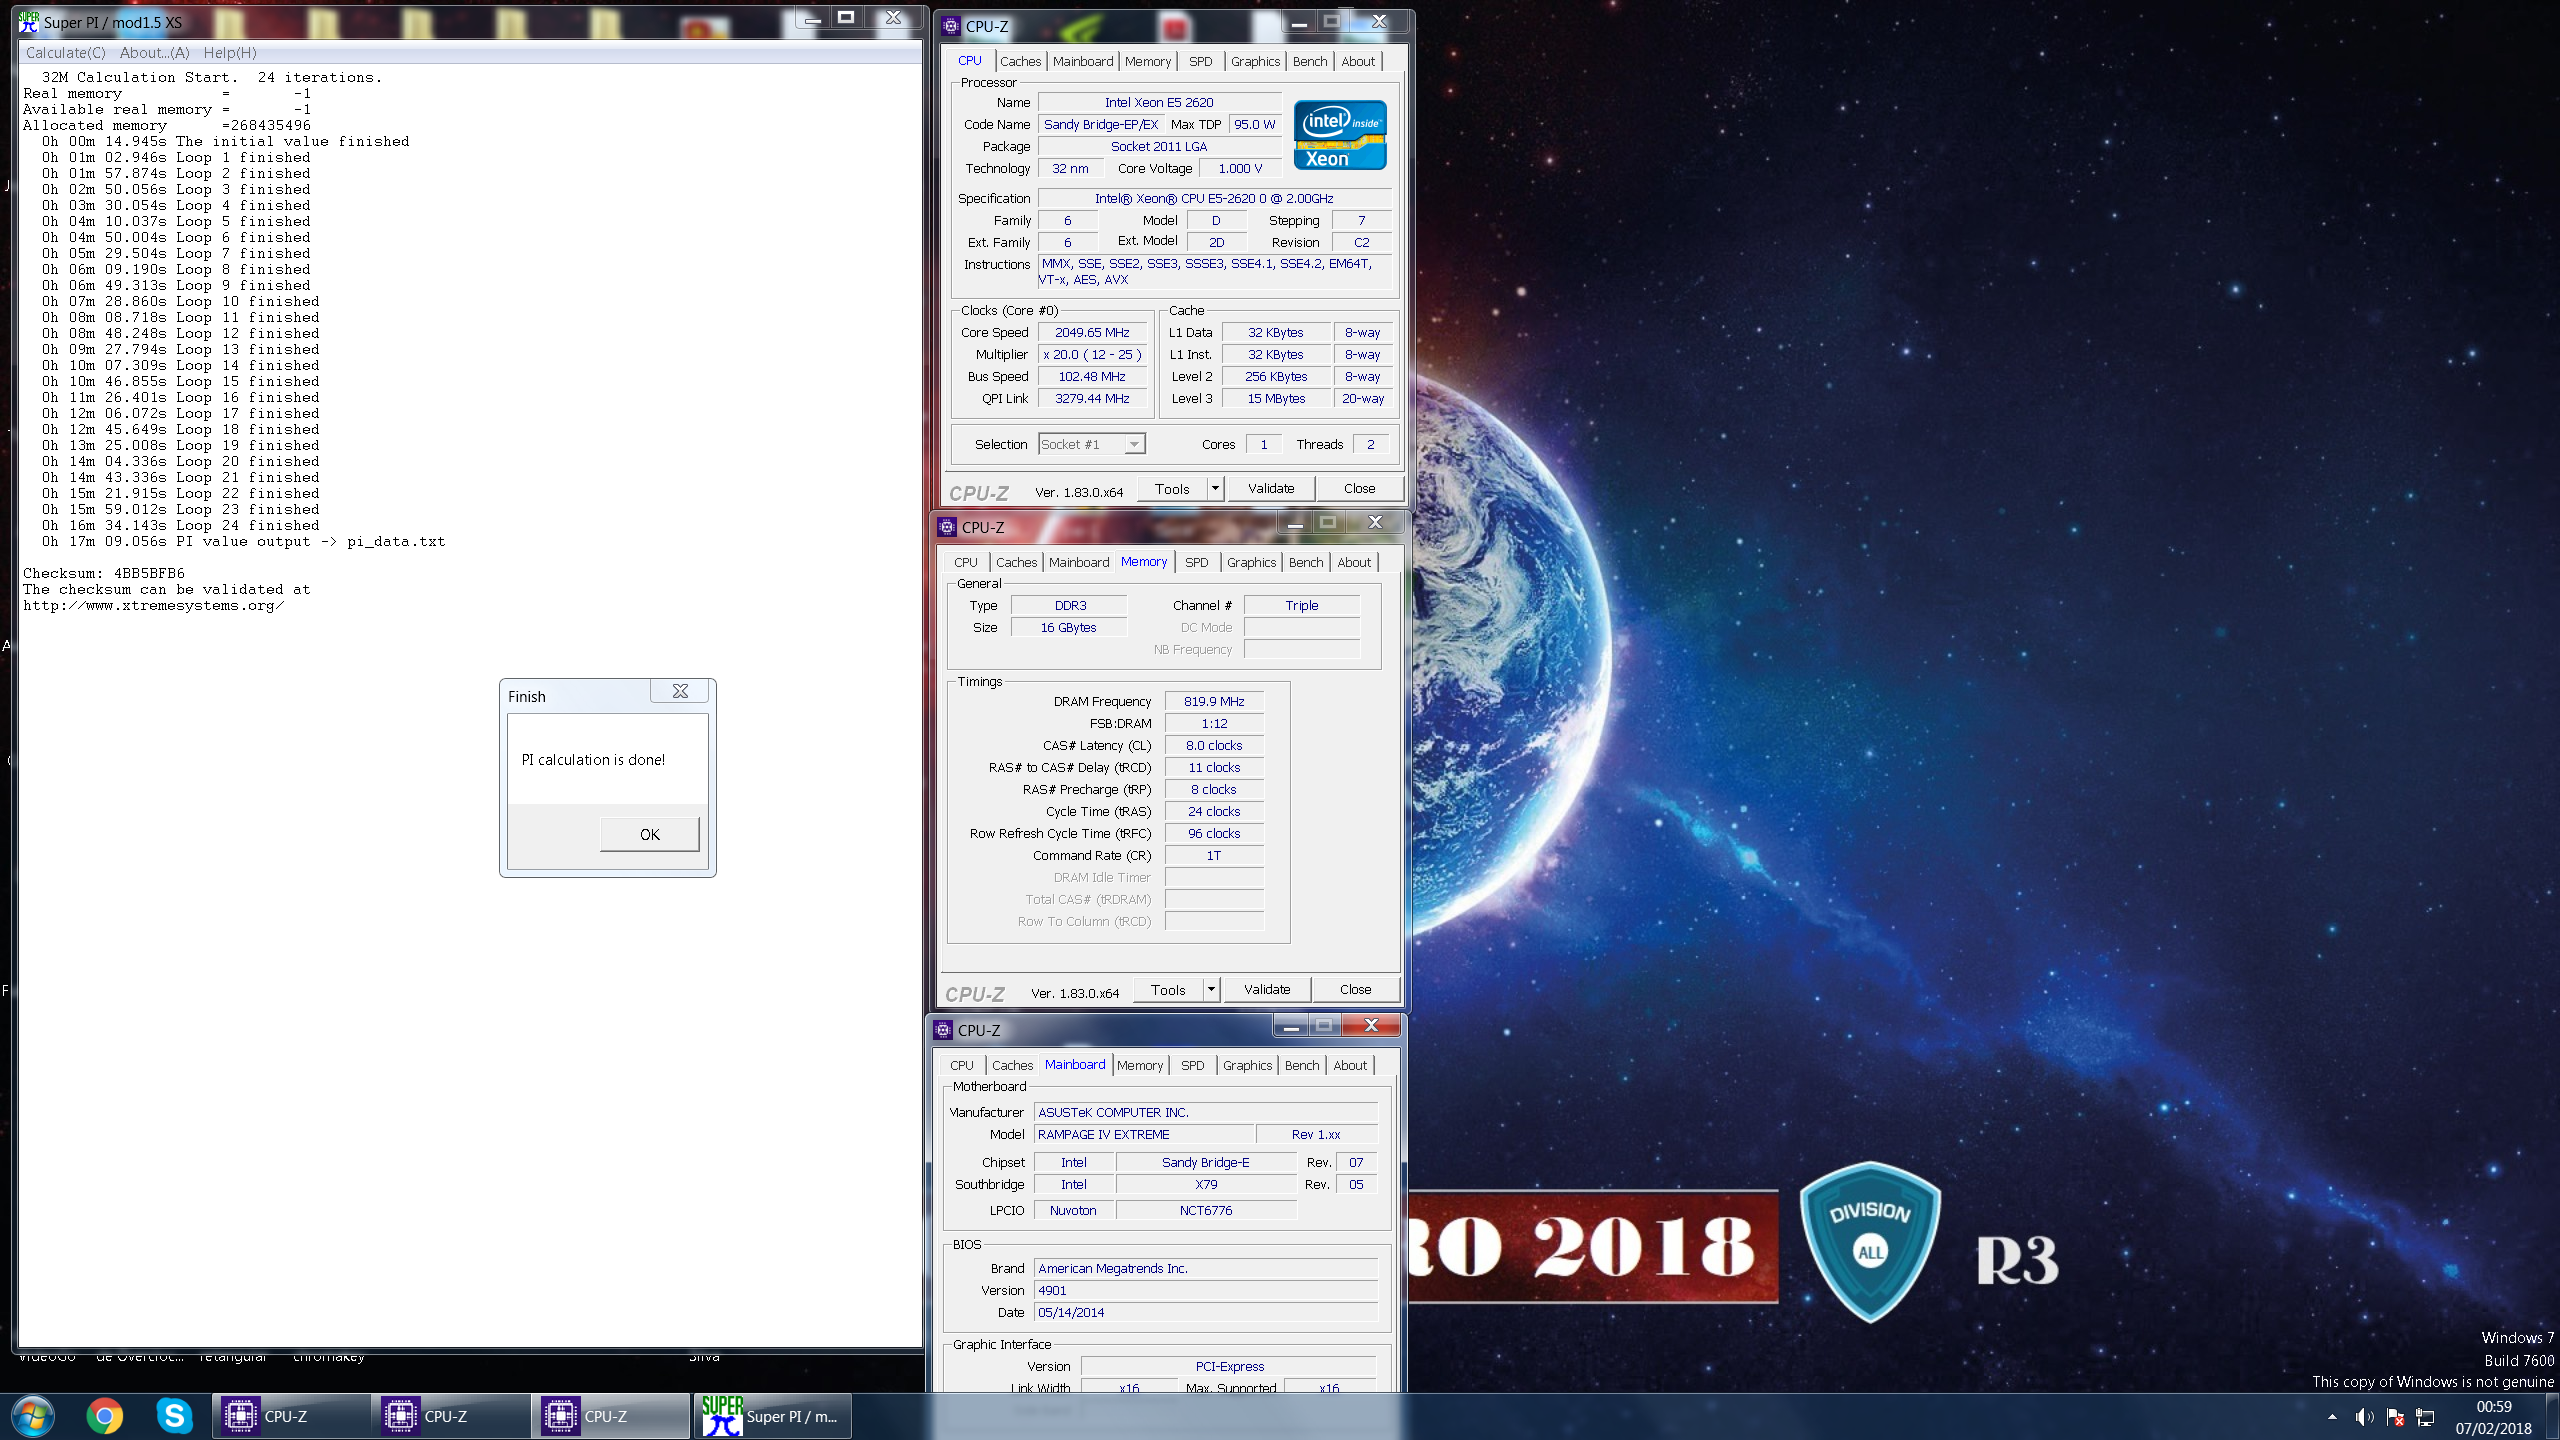The width and height of the screenshot is (2560, 1440).
Task: Click the Mainboard CPU-Z window title icon
Action: click(x=943, y=1030)
